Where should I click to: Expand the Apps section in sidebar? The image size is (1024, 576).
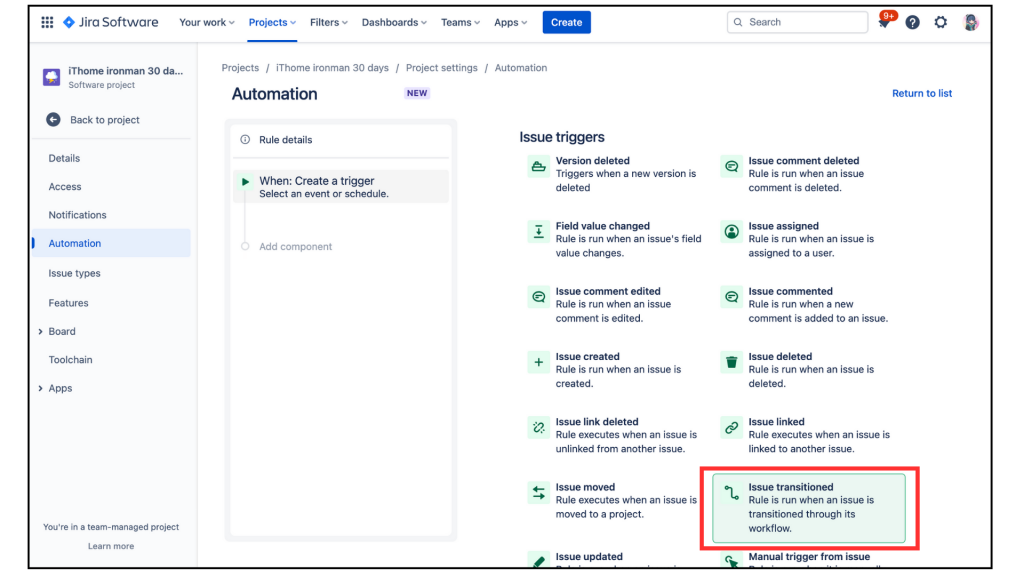(x=40, y=389)
